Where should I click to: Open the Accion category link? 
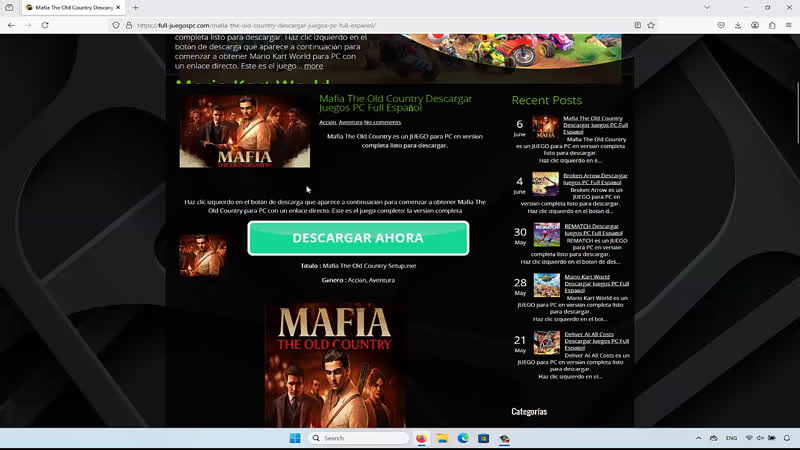click(328, 122)
